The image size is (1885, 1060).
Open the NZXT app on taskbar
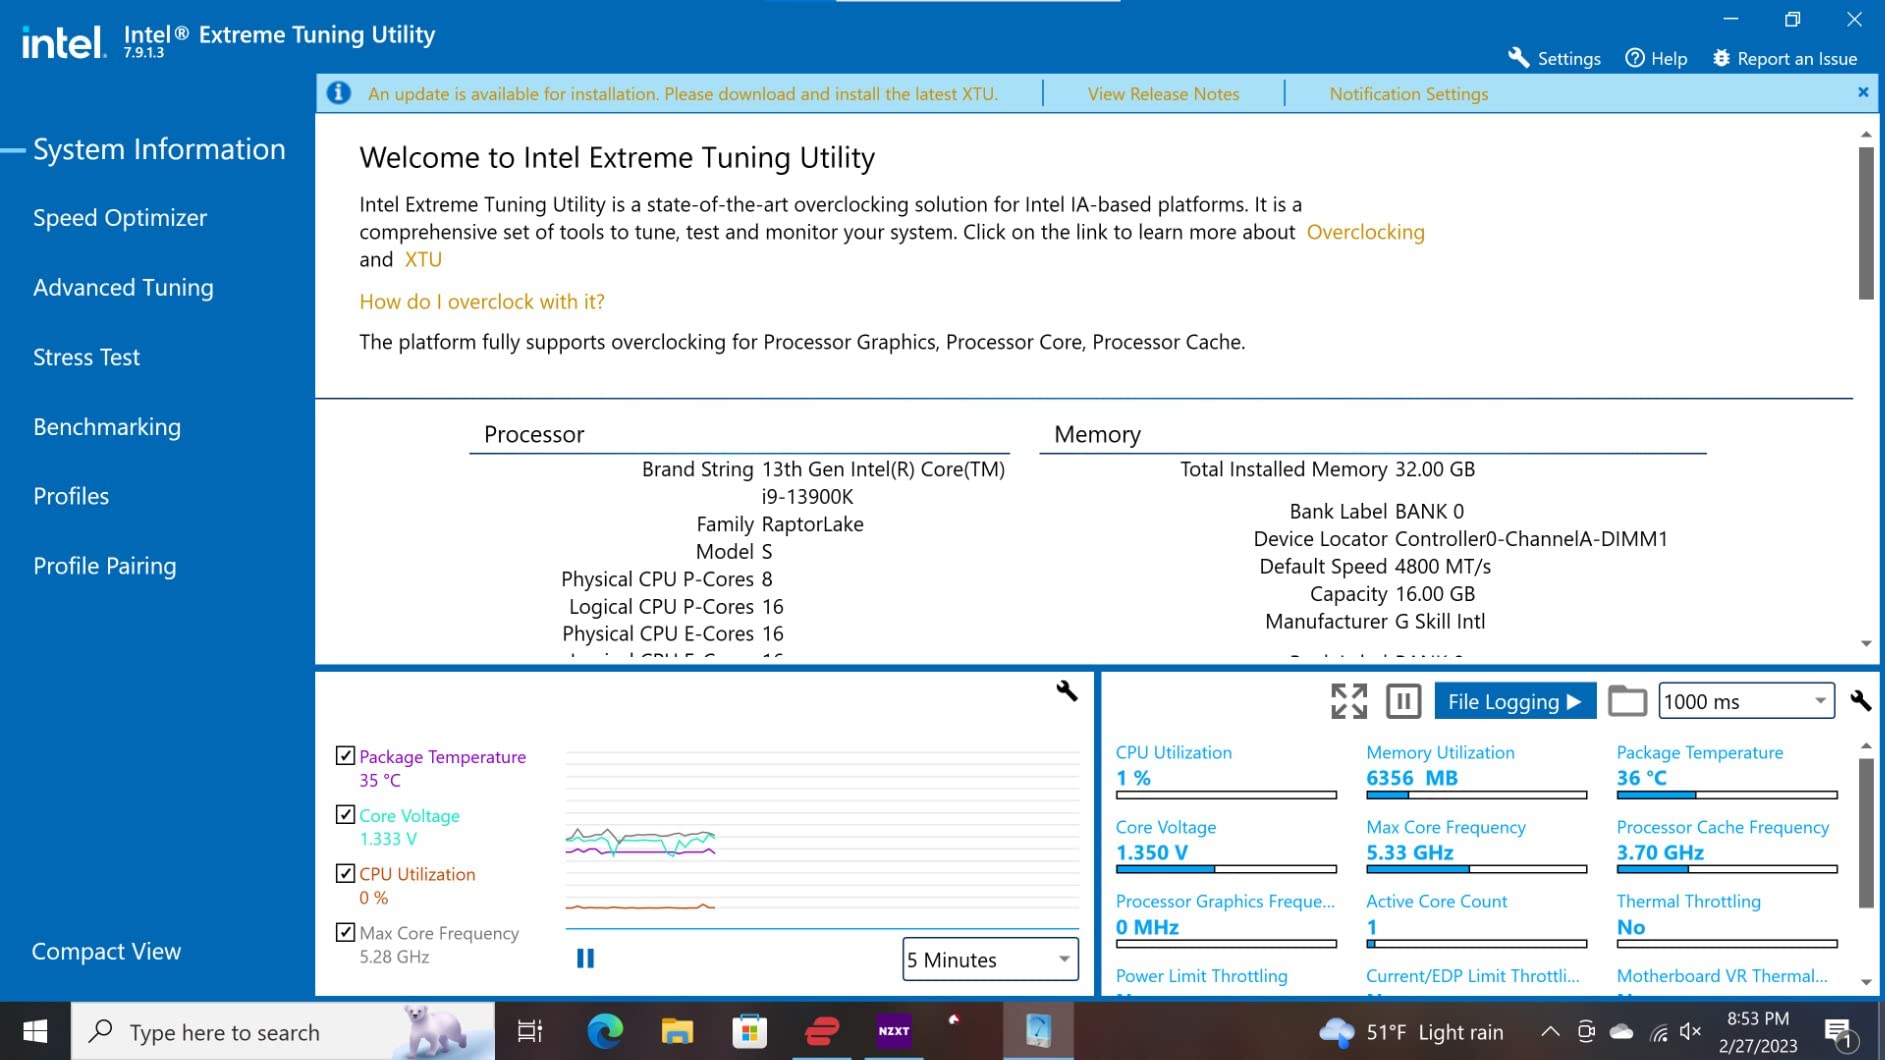tap(894, 1031)
